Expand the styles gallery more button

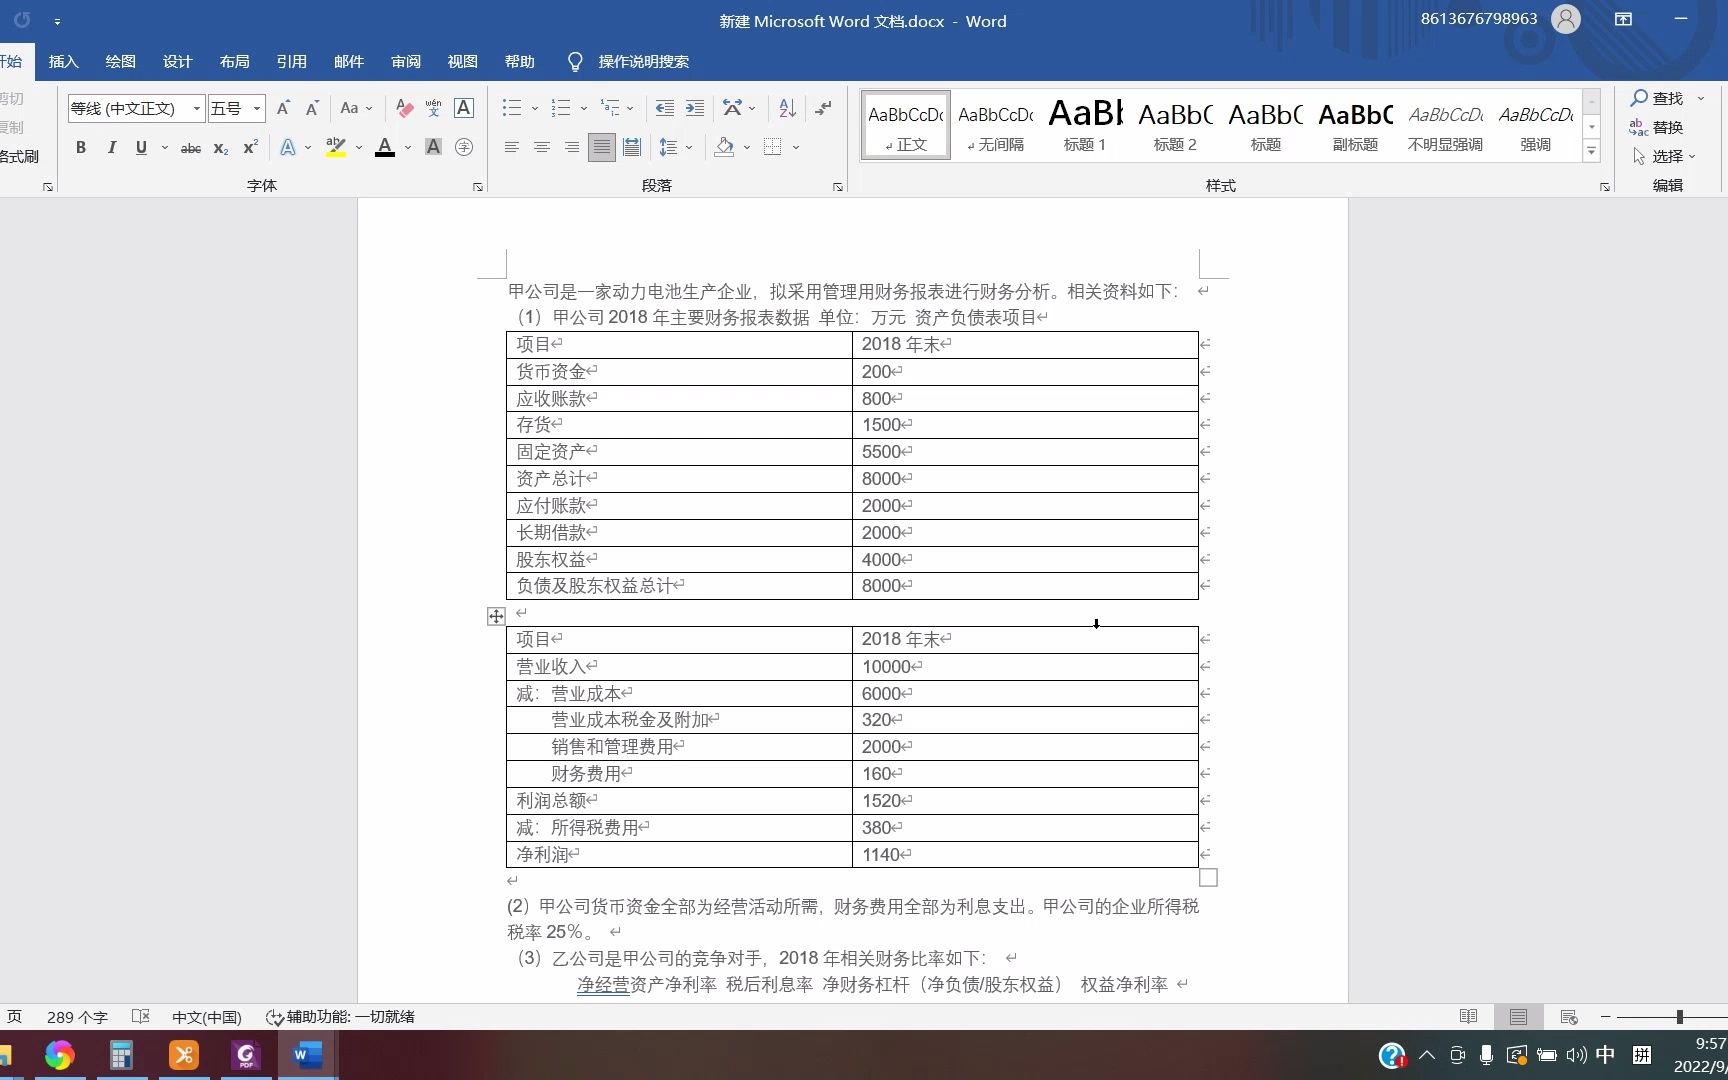click(x=1592, y=151)
